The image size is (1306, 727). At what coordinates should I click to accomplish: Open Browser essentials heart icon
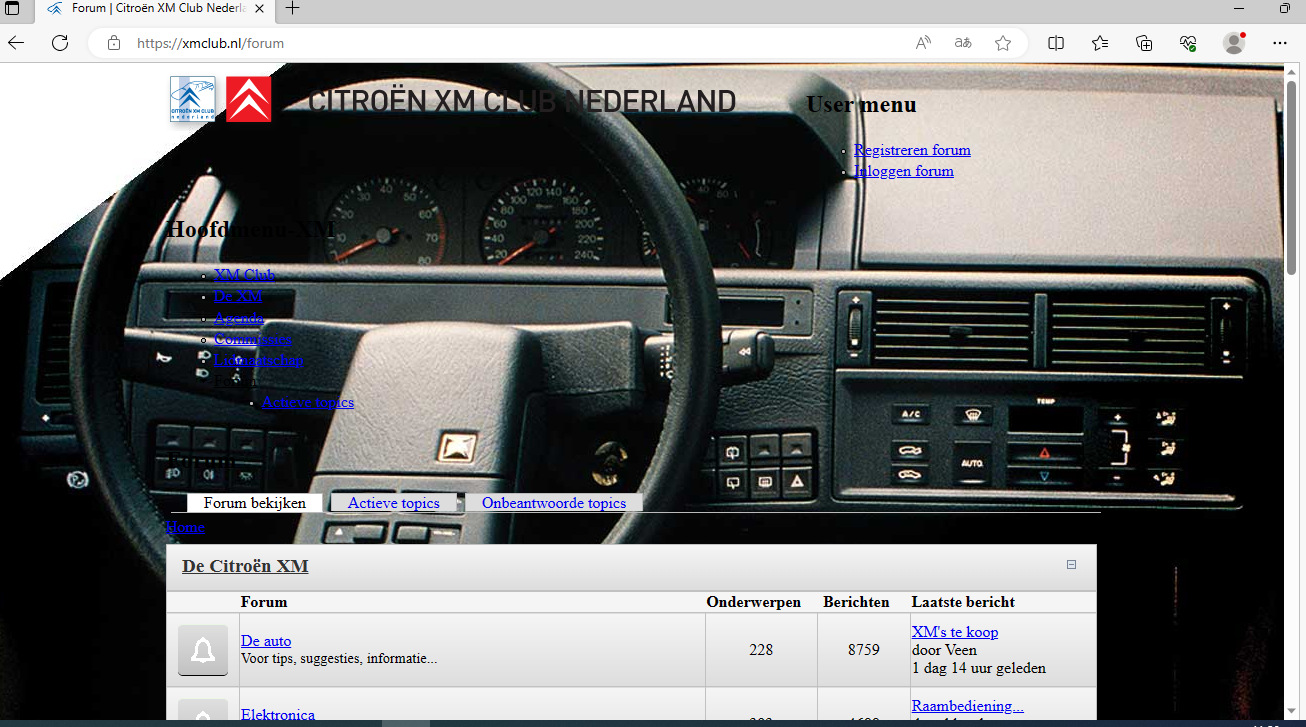[x=1188, y=43]
